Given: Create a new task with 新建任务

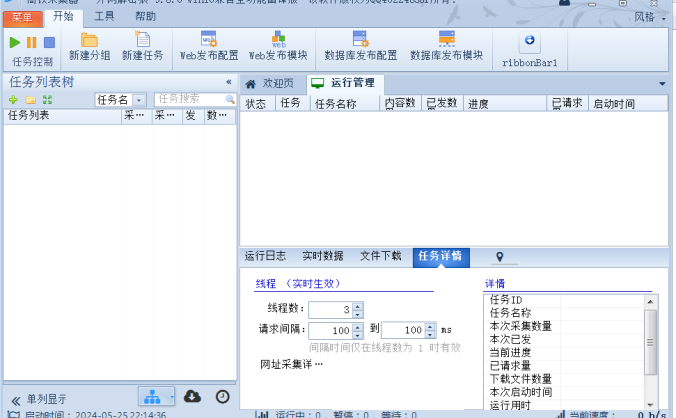Looking at the screenshot, I should (143, 47).
